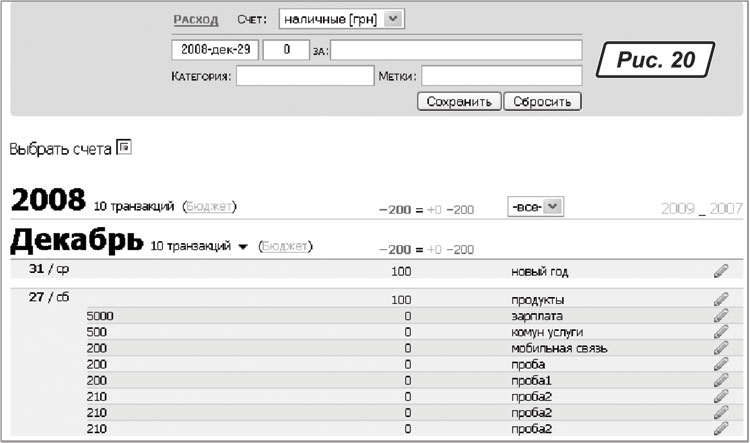Edit the комун услуги transaction entry
The width and height of the screenshot is (750, 443).
[x=720, y=332]
